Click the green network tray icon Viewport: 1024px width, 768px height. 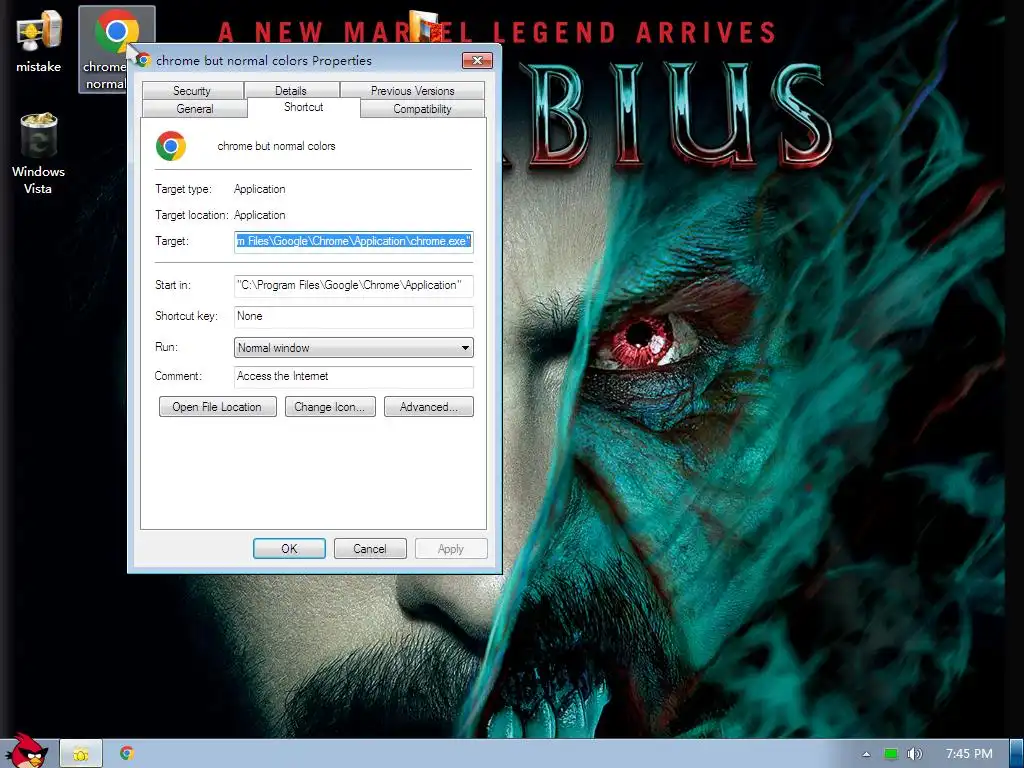(891, 754)
